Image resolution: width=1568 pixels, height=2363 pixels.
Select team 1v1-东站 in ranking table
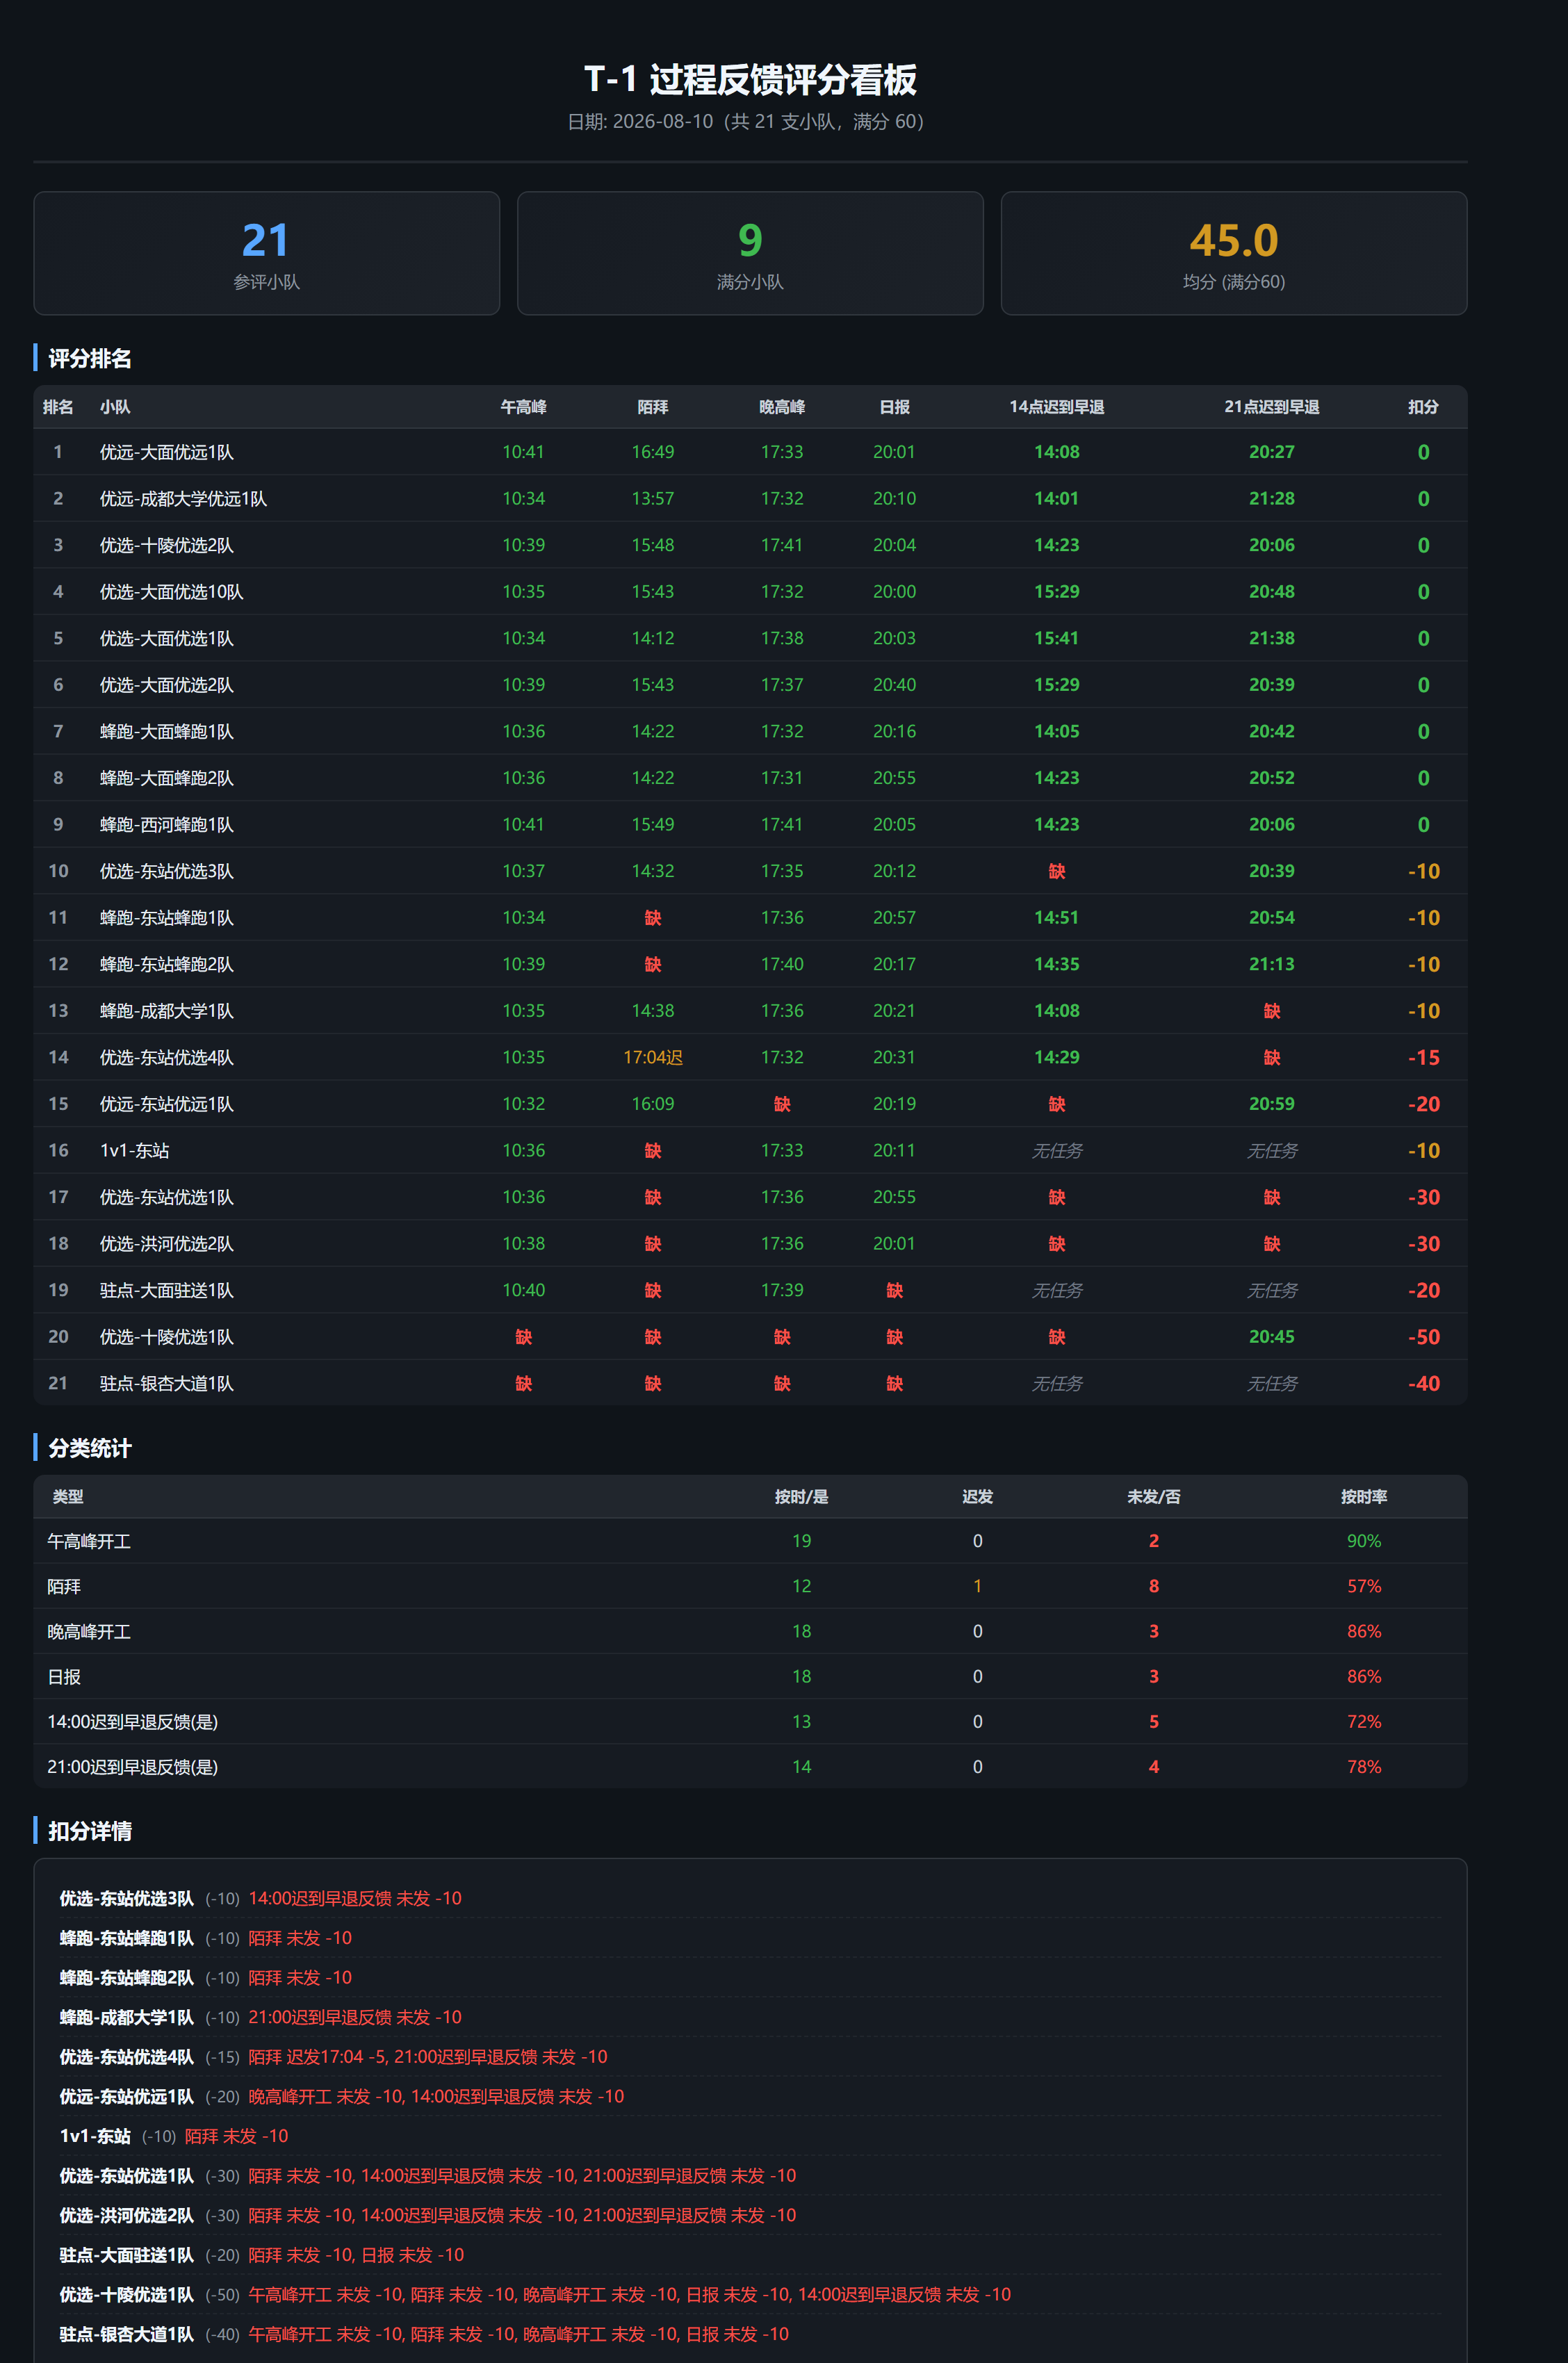coord(135,1151)
